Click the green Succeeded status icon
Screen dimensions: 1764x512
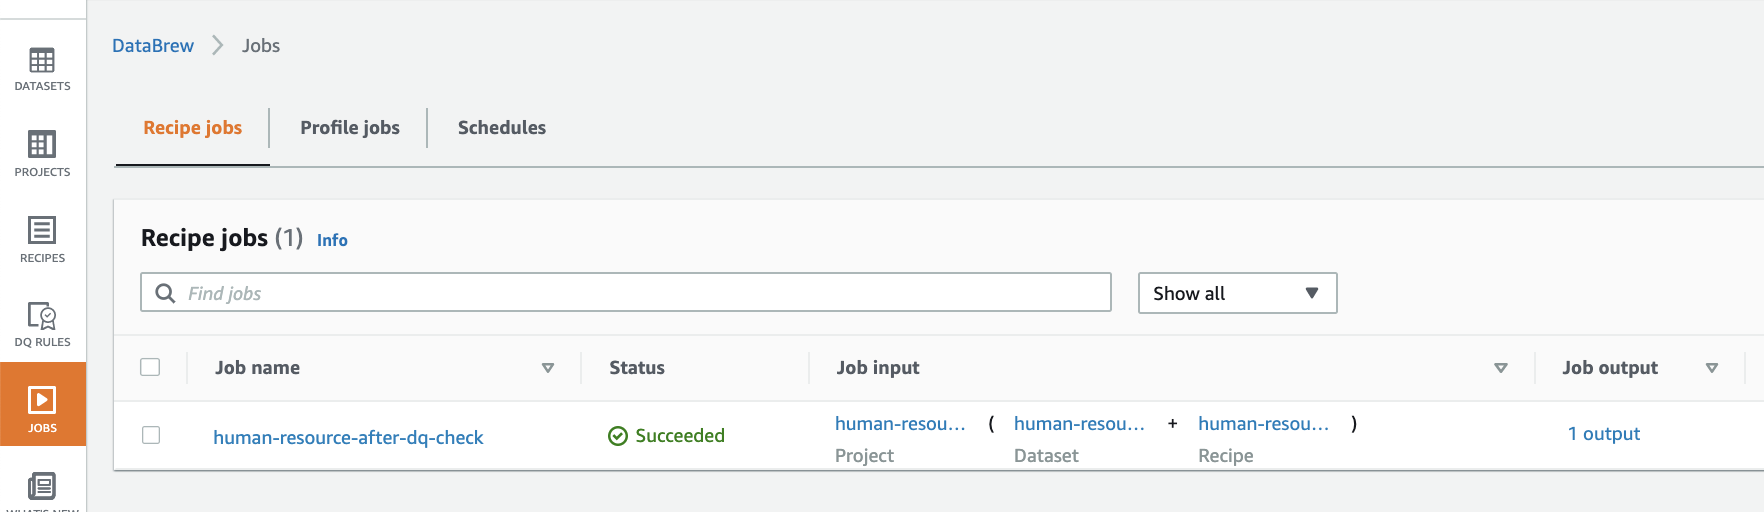(618, 436)
